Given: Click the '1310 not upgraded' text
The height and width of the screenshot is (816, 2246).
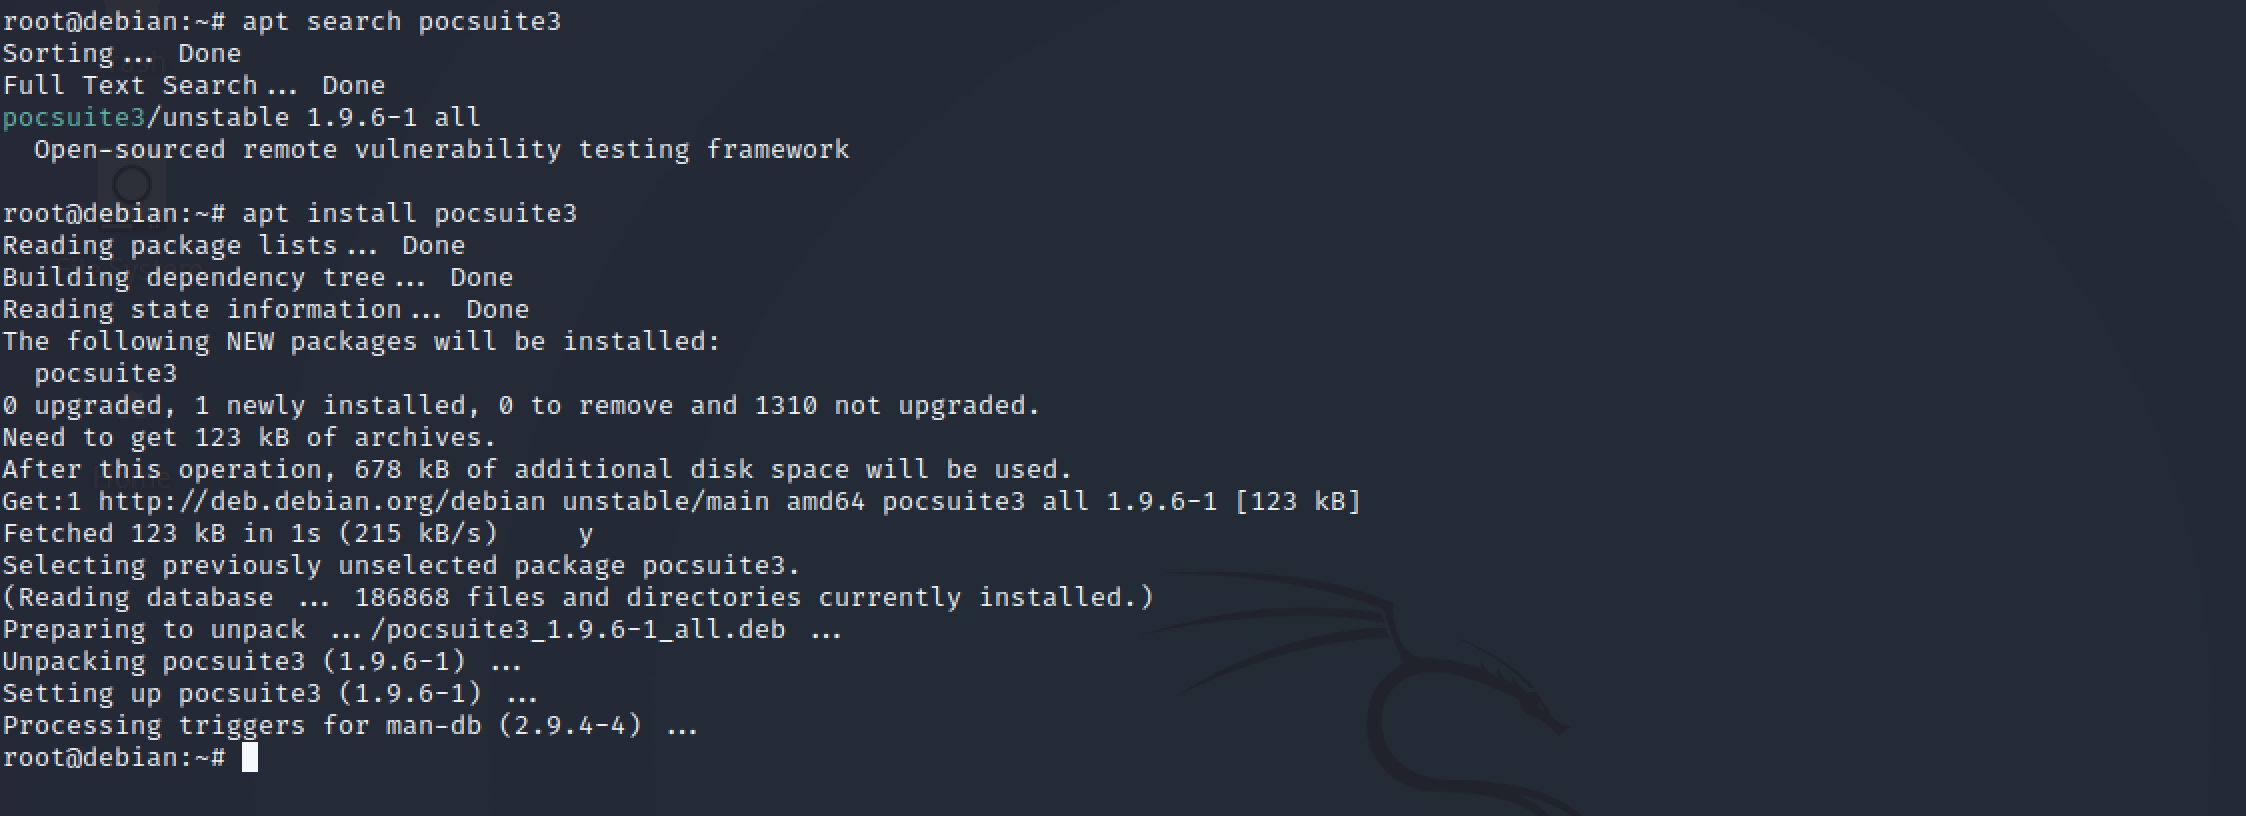Looking at the screenshot, I should click(x=897, y=405).
